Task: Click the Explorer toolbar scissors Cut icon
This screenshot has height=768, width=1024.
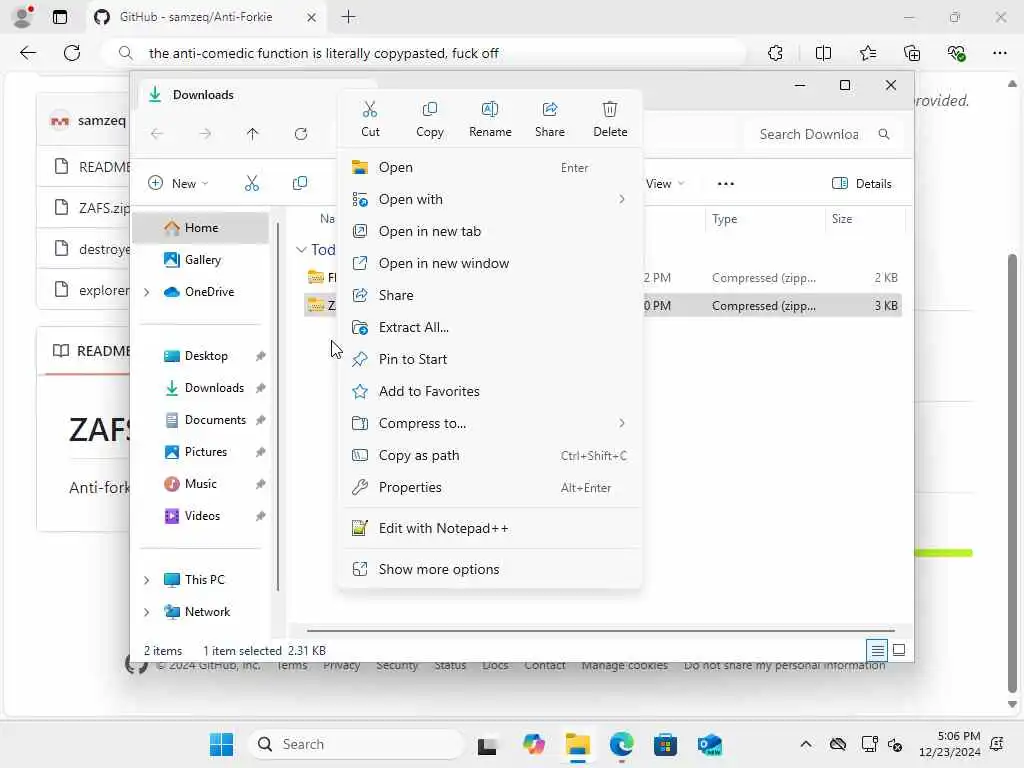Action: point(251,184)
